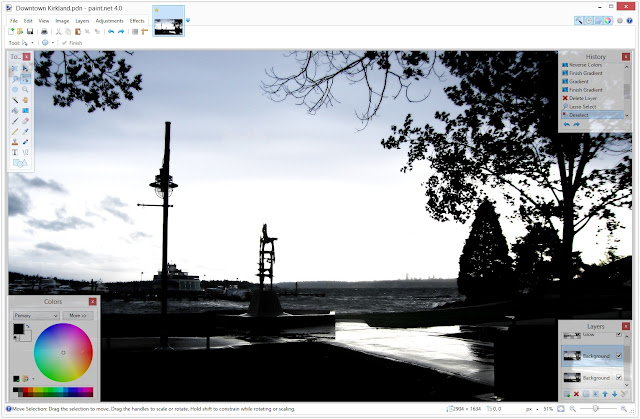This screenshot has height=419, width=640.
Task: Open the Edit menu
Action: 28,21
